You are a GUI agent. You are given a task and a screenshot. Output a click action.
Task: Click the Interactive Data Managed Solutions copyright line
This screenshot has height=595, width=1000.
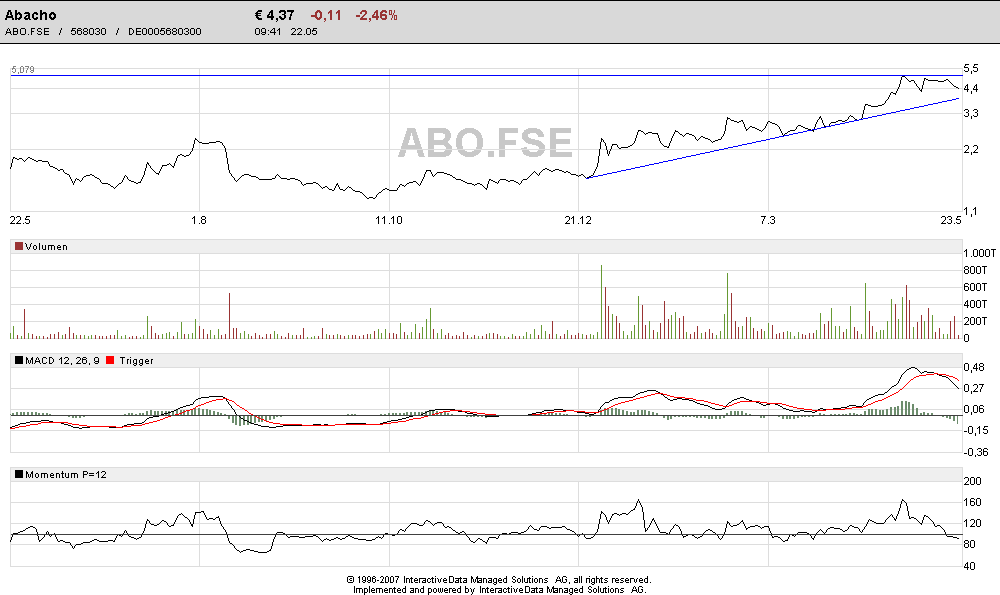pyautogui.click(x=498, y=579)
